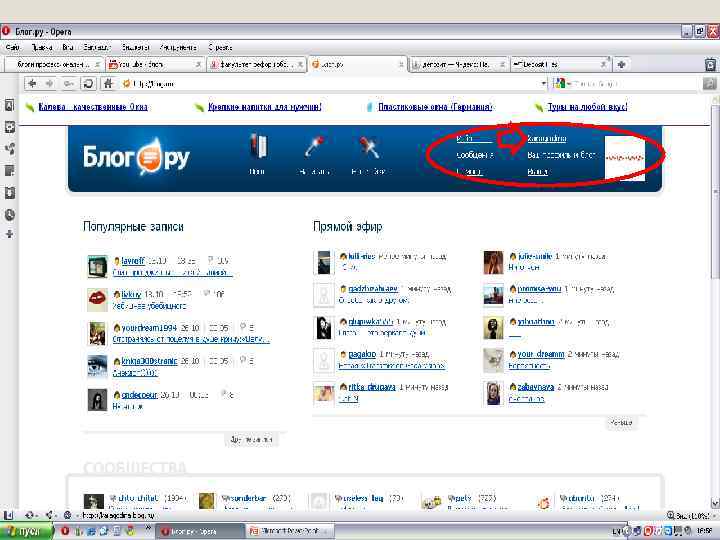Screen dimensions: 720x540
Task: Toggle the panel button in status bar
Action: click(8, 515)
